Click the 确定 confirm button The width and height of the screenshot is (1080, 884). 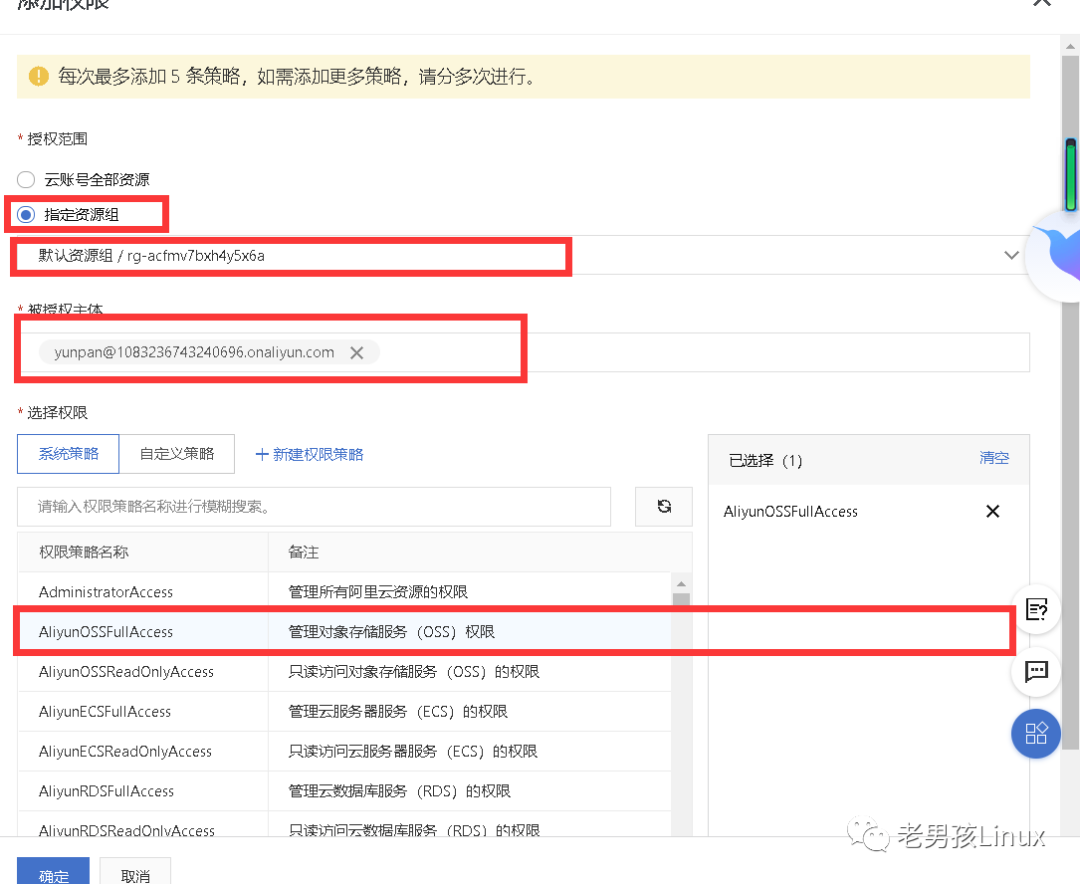[53, 872]
